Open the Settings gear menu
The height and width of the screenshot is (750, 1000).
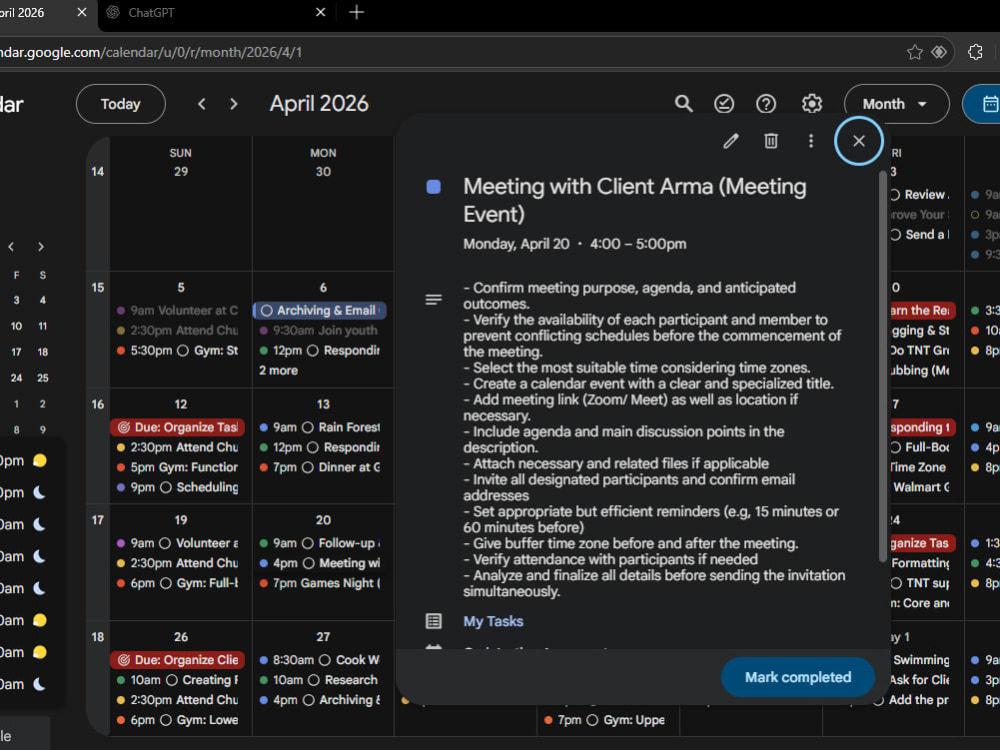(811, 104)
